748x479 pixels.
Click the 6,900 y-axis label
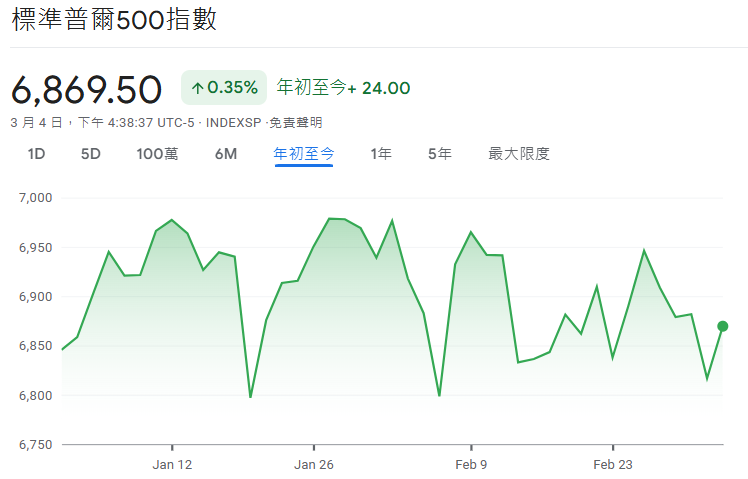(x=35, y=297)
